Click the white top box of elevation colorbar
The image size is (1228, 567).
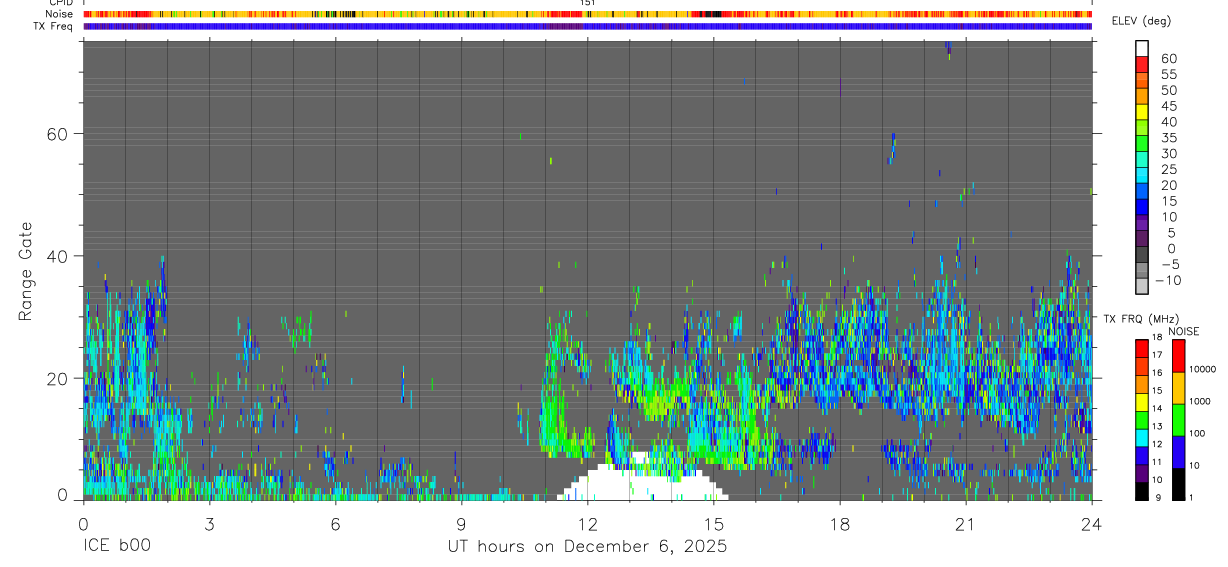coord(1142,48)
